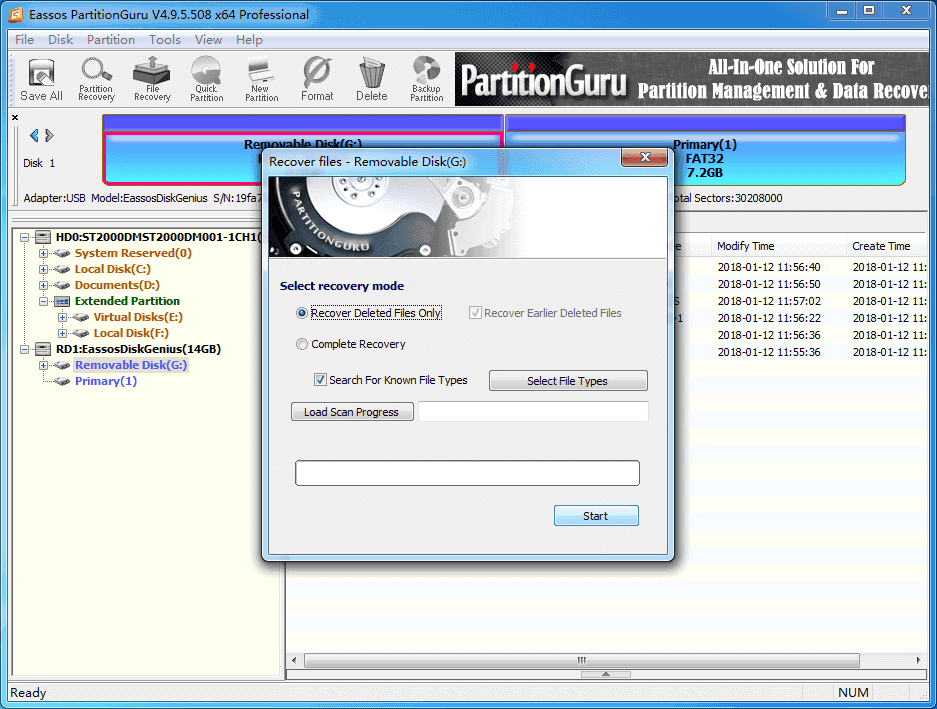Expand the Local Disk(C:) node
Viewport: 937px width, 709px height.
(44, 270)
